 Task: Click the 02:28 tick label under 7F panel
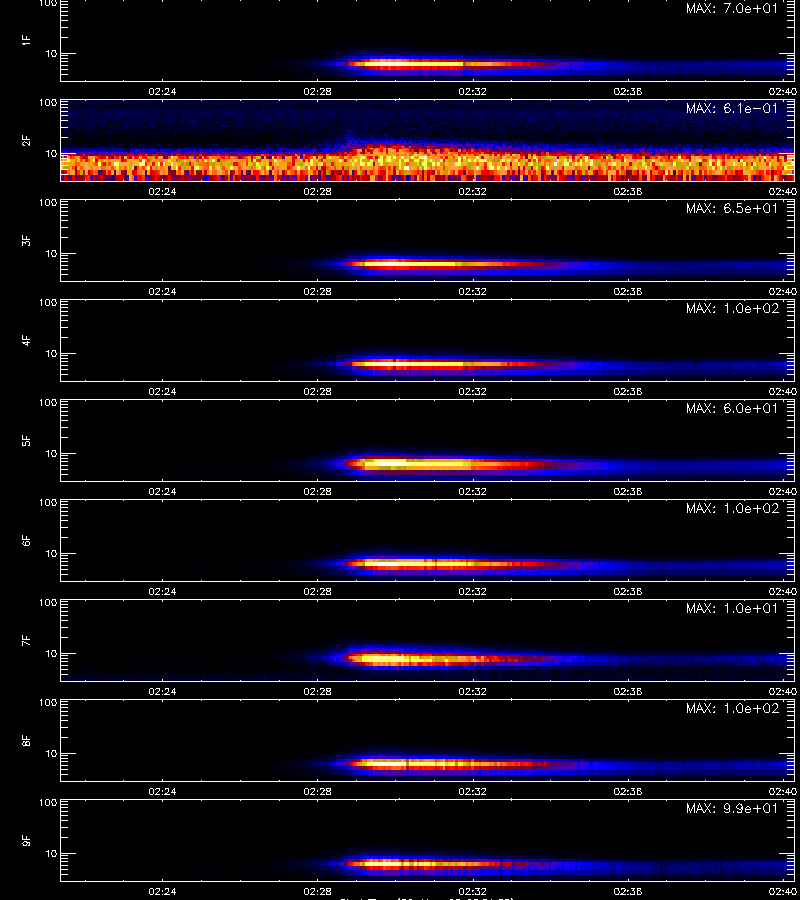[317, 691]
